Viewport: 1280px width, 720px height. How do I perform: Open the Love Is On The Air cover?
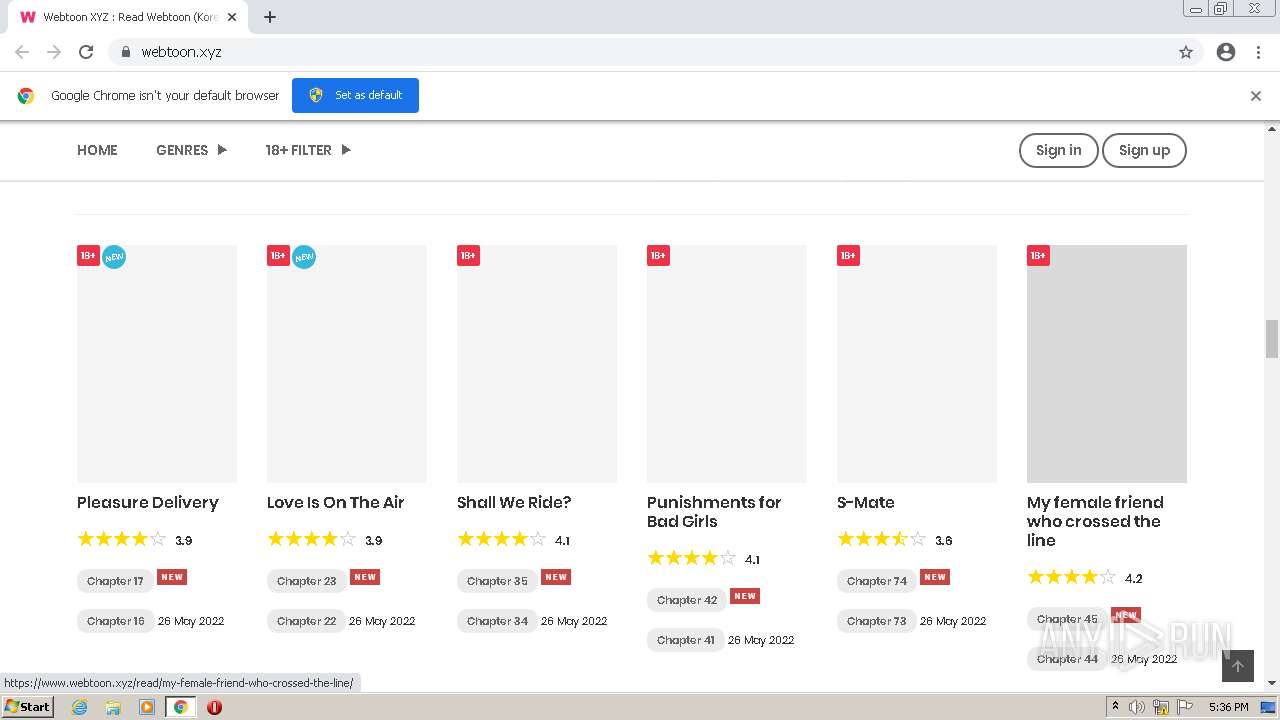[x=347, y=364]
